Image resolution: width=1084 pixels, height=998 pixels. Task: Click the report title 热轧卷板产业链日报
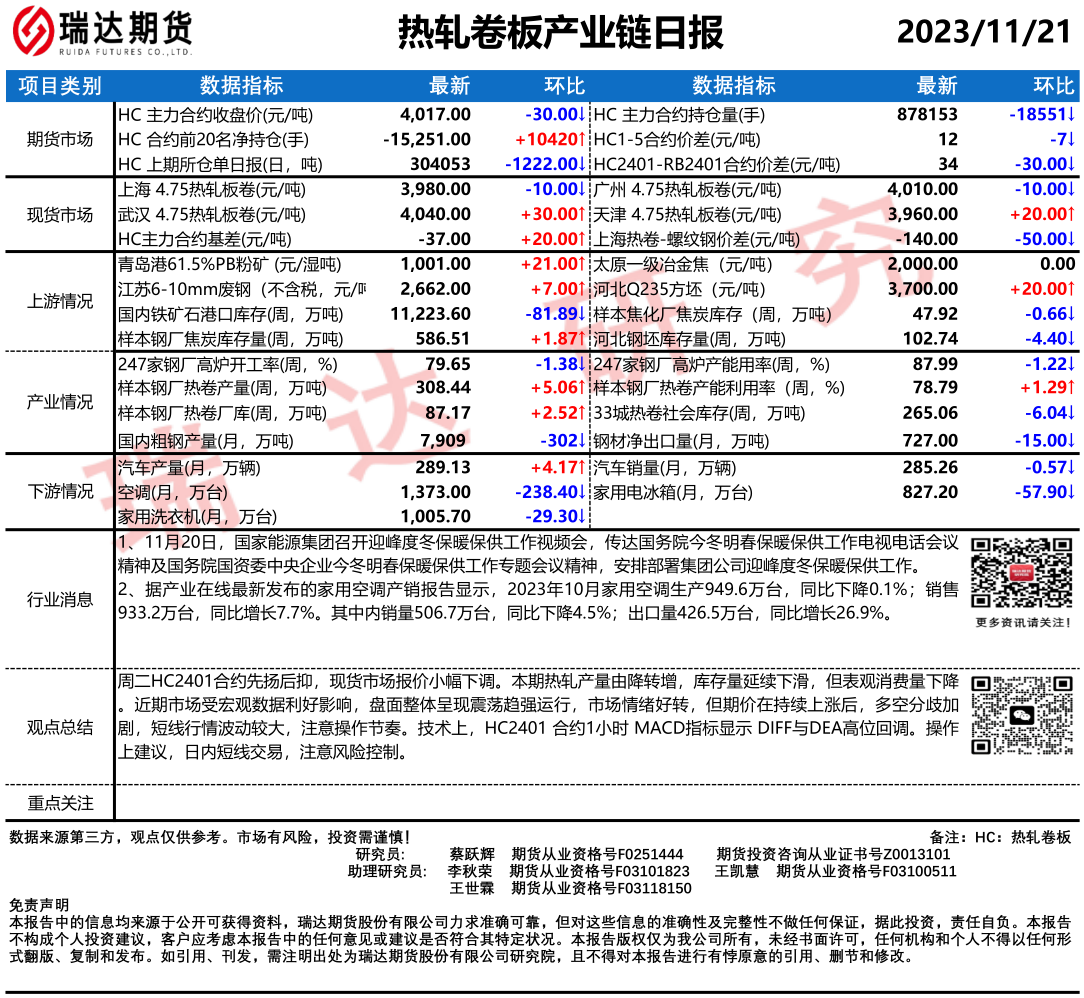click(560, 33)
